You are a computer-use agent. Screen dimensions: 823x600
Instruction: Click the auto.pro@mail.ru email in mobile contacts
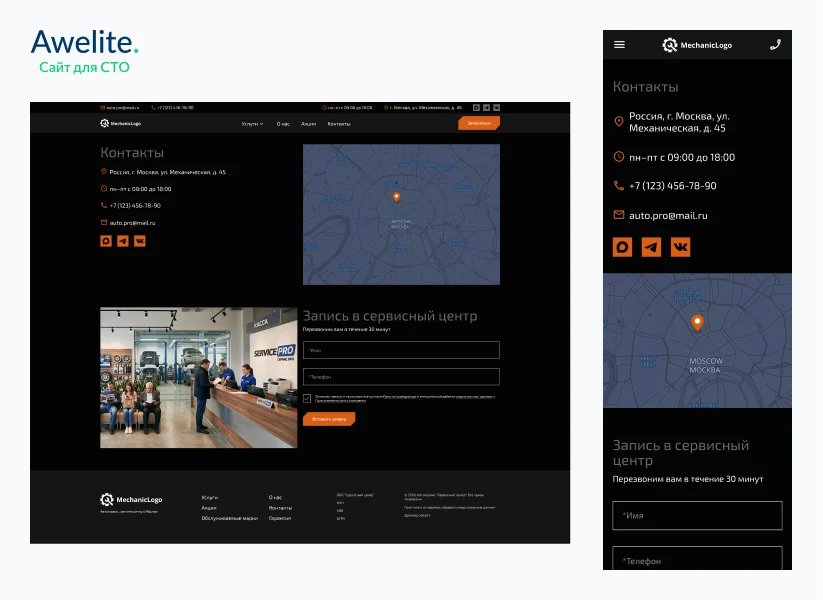pyautogui.click(x=668, y=215)
